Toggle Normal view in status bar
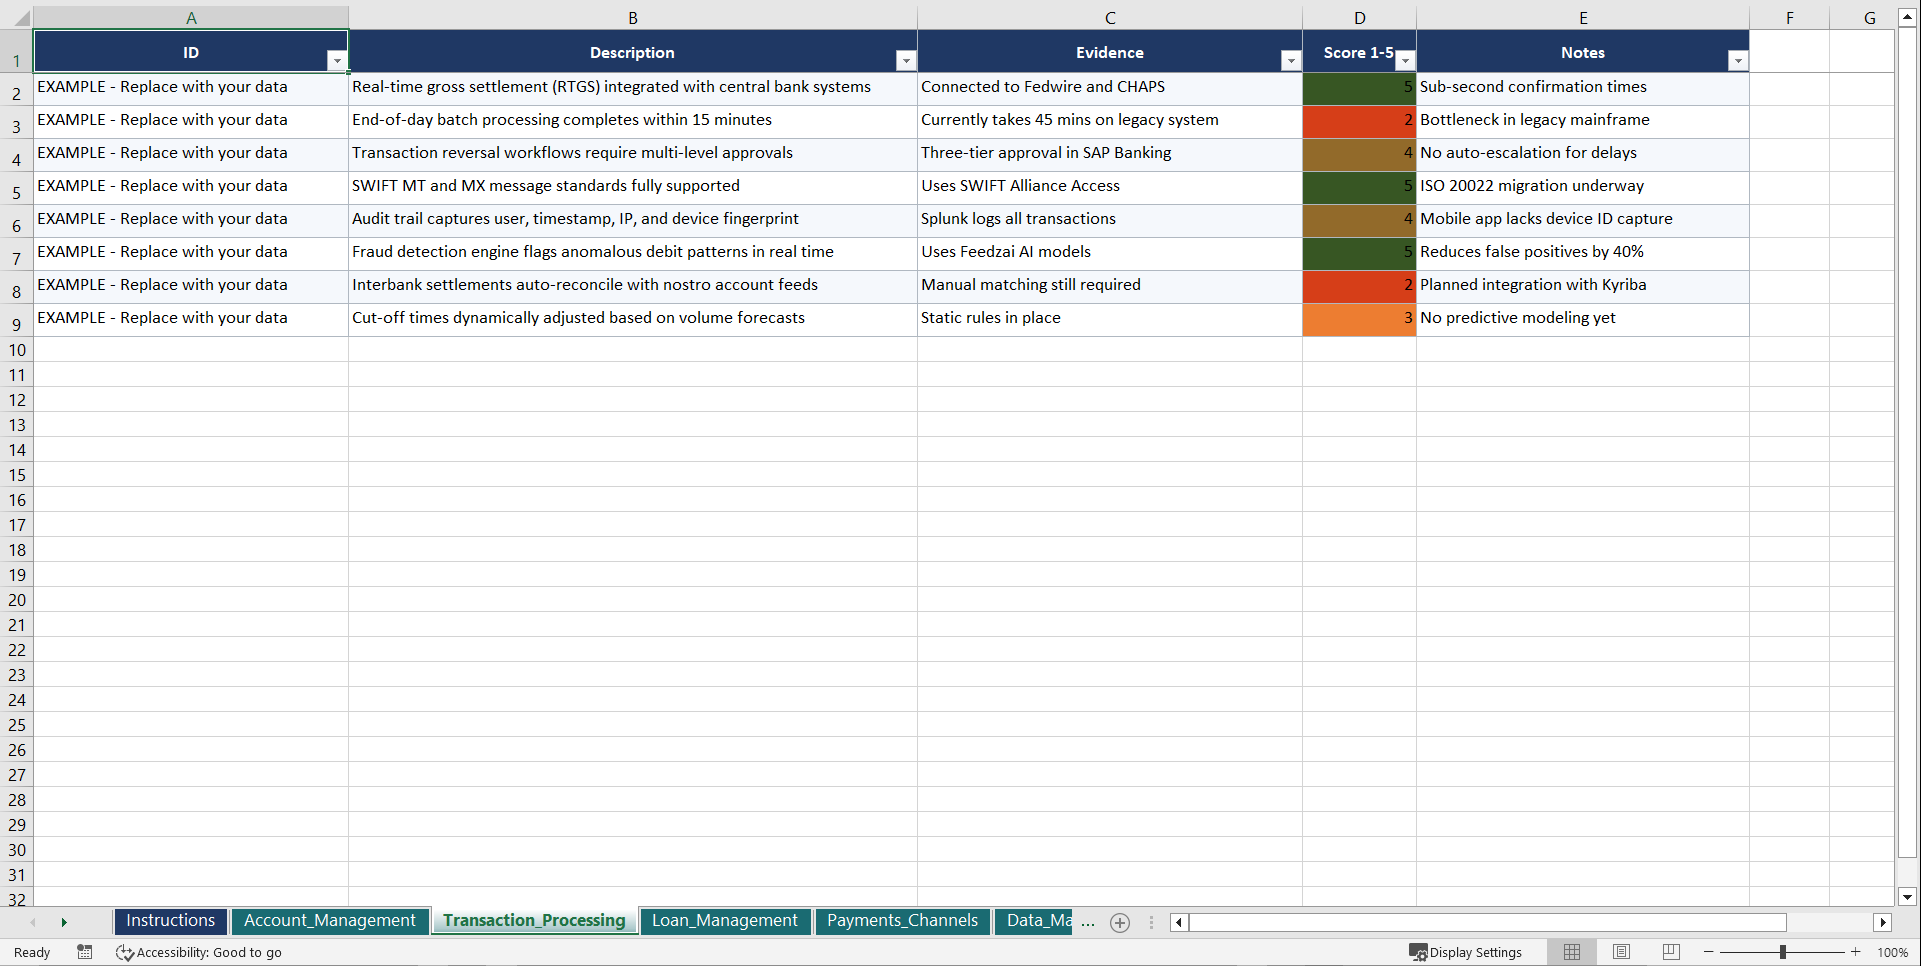This screenshot has width=1921, height=966. (x=1571, y=952)
